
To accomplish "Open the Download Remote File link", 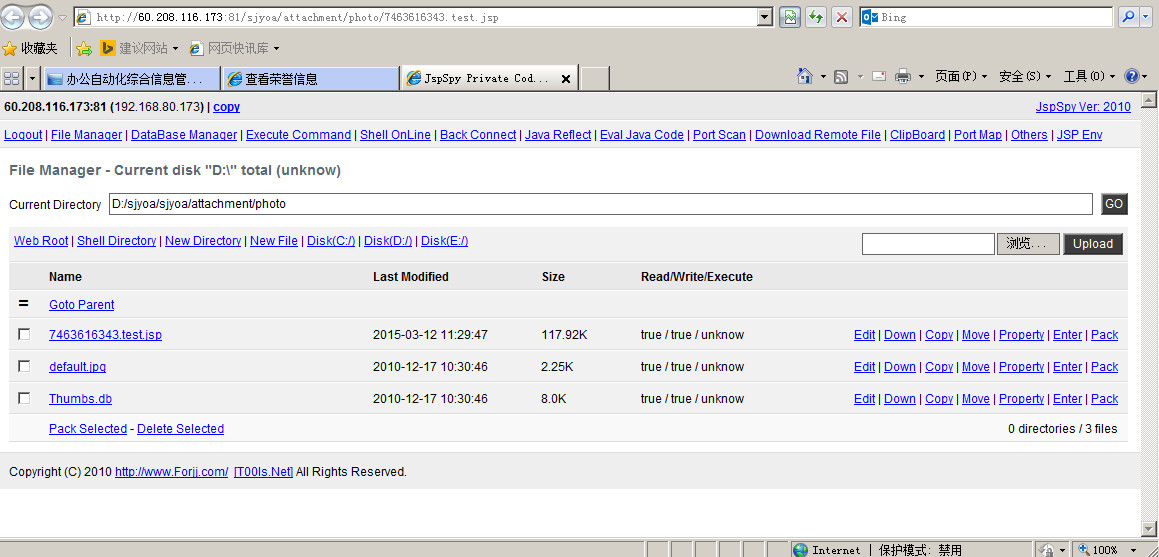I will (x=818, y=134).
